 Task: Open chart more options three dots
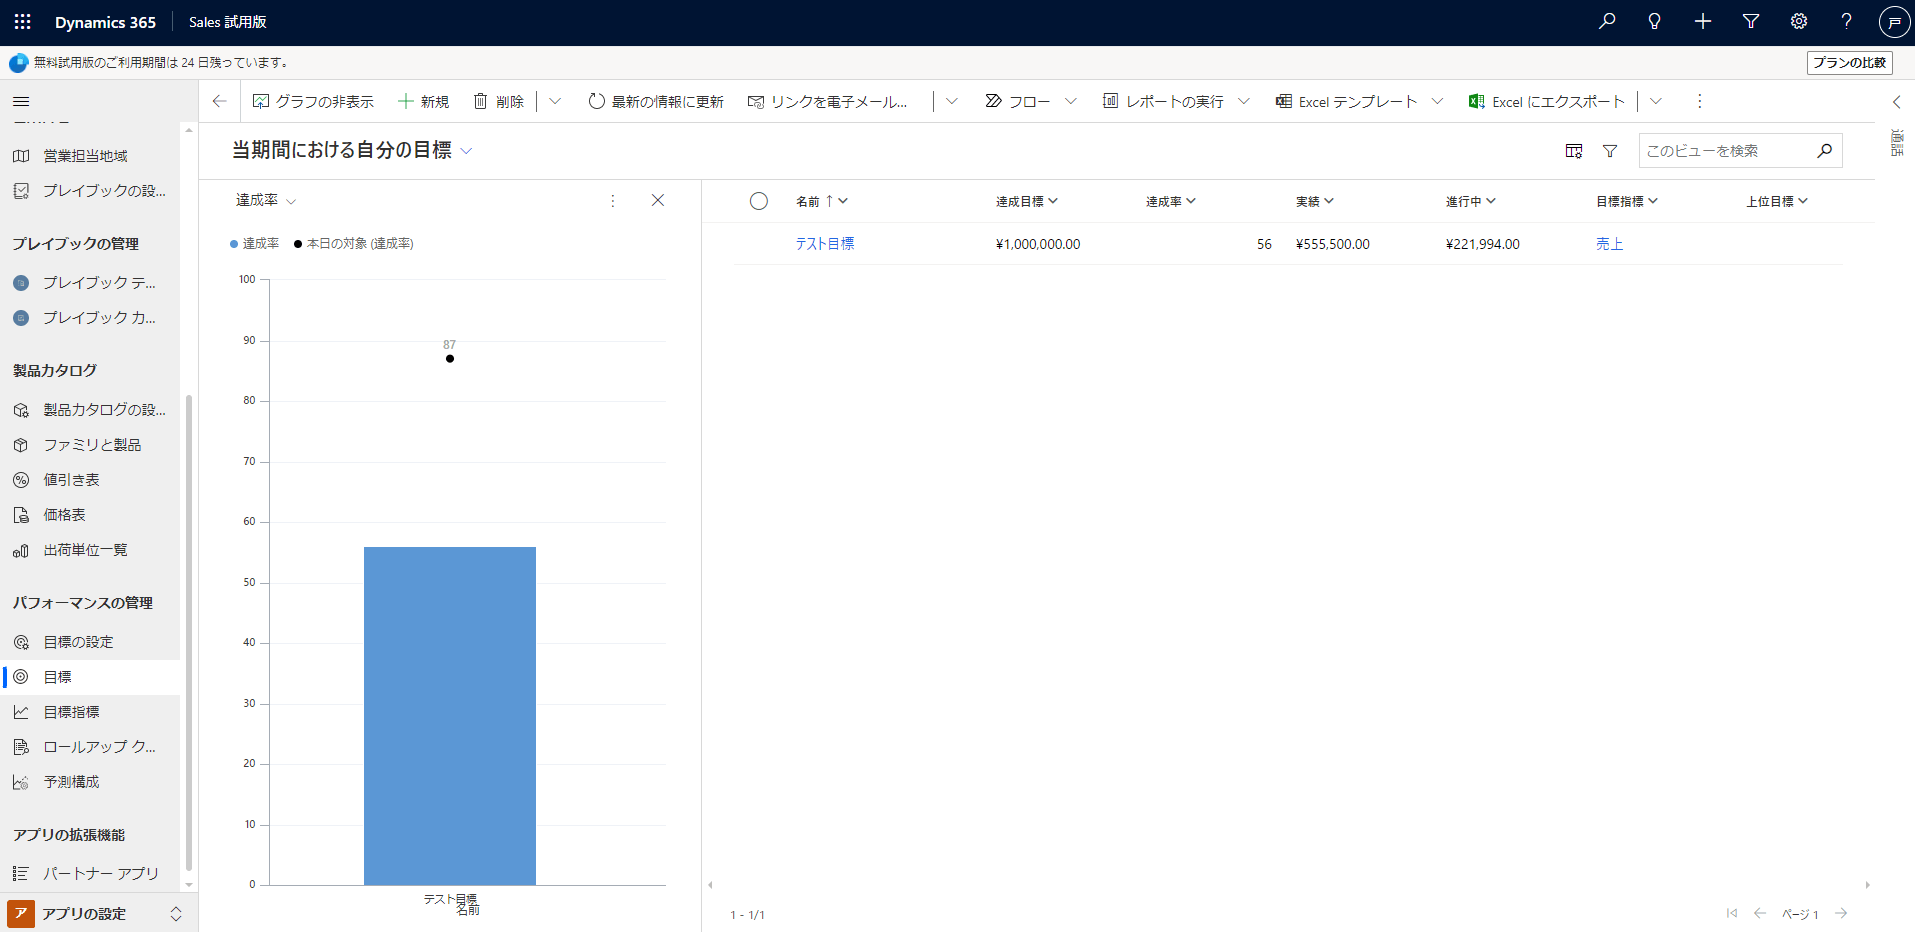coord(613,201)
